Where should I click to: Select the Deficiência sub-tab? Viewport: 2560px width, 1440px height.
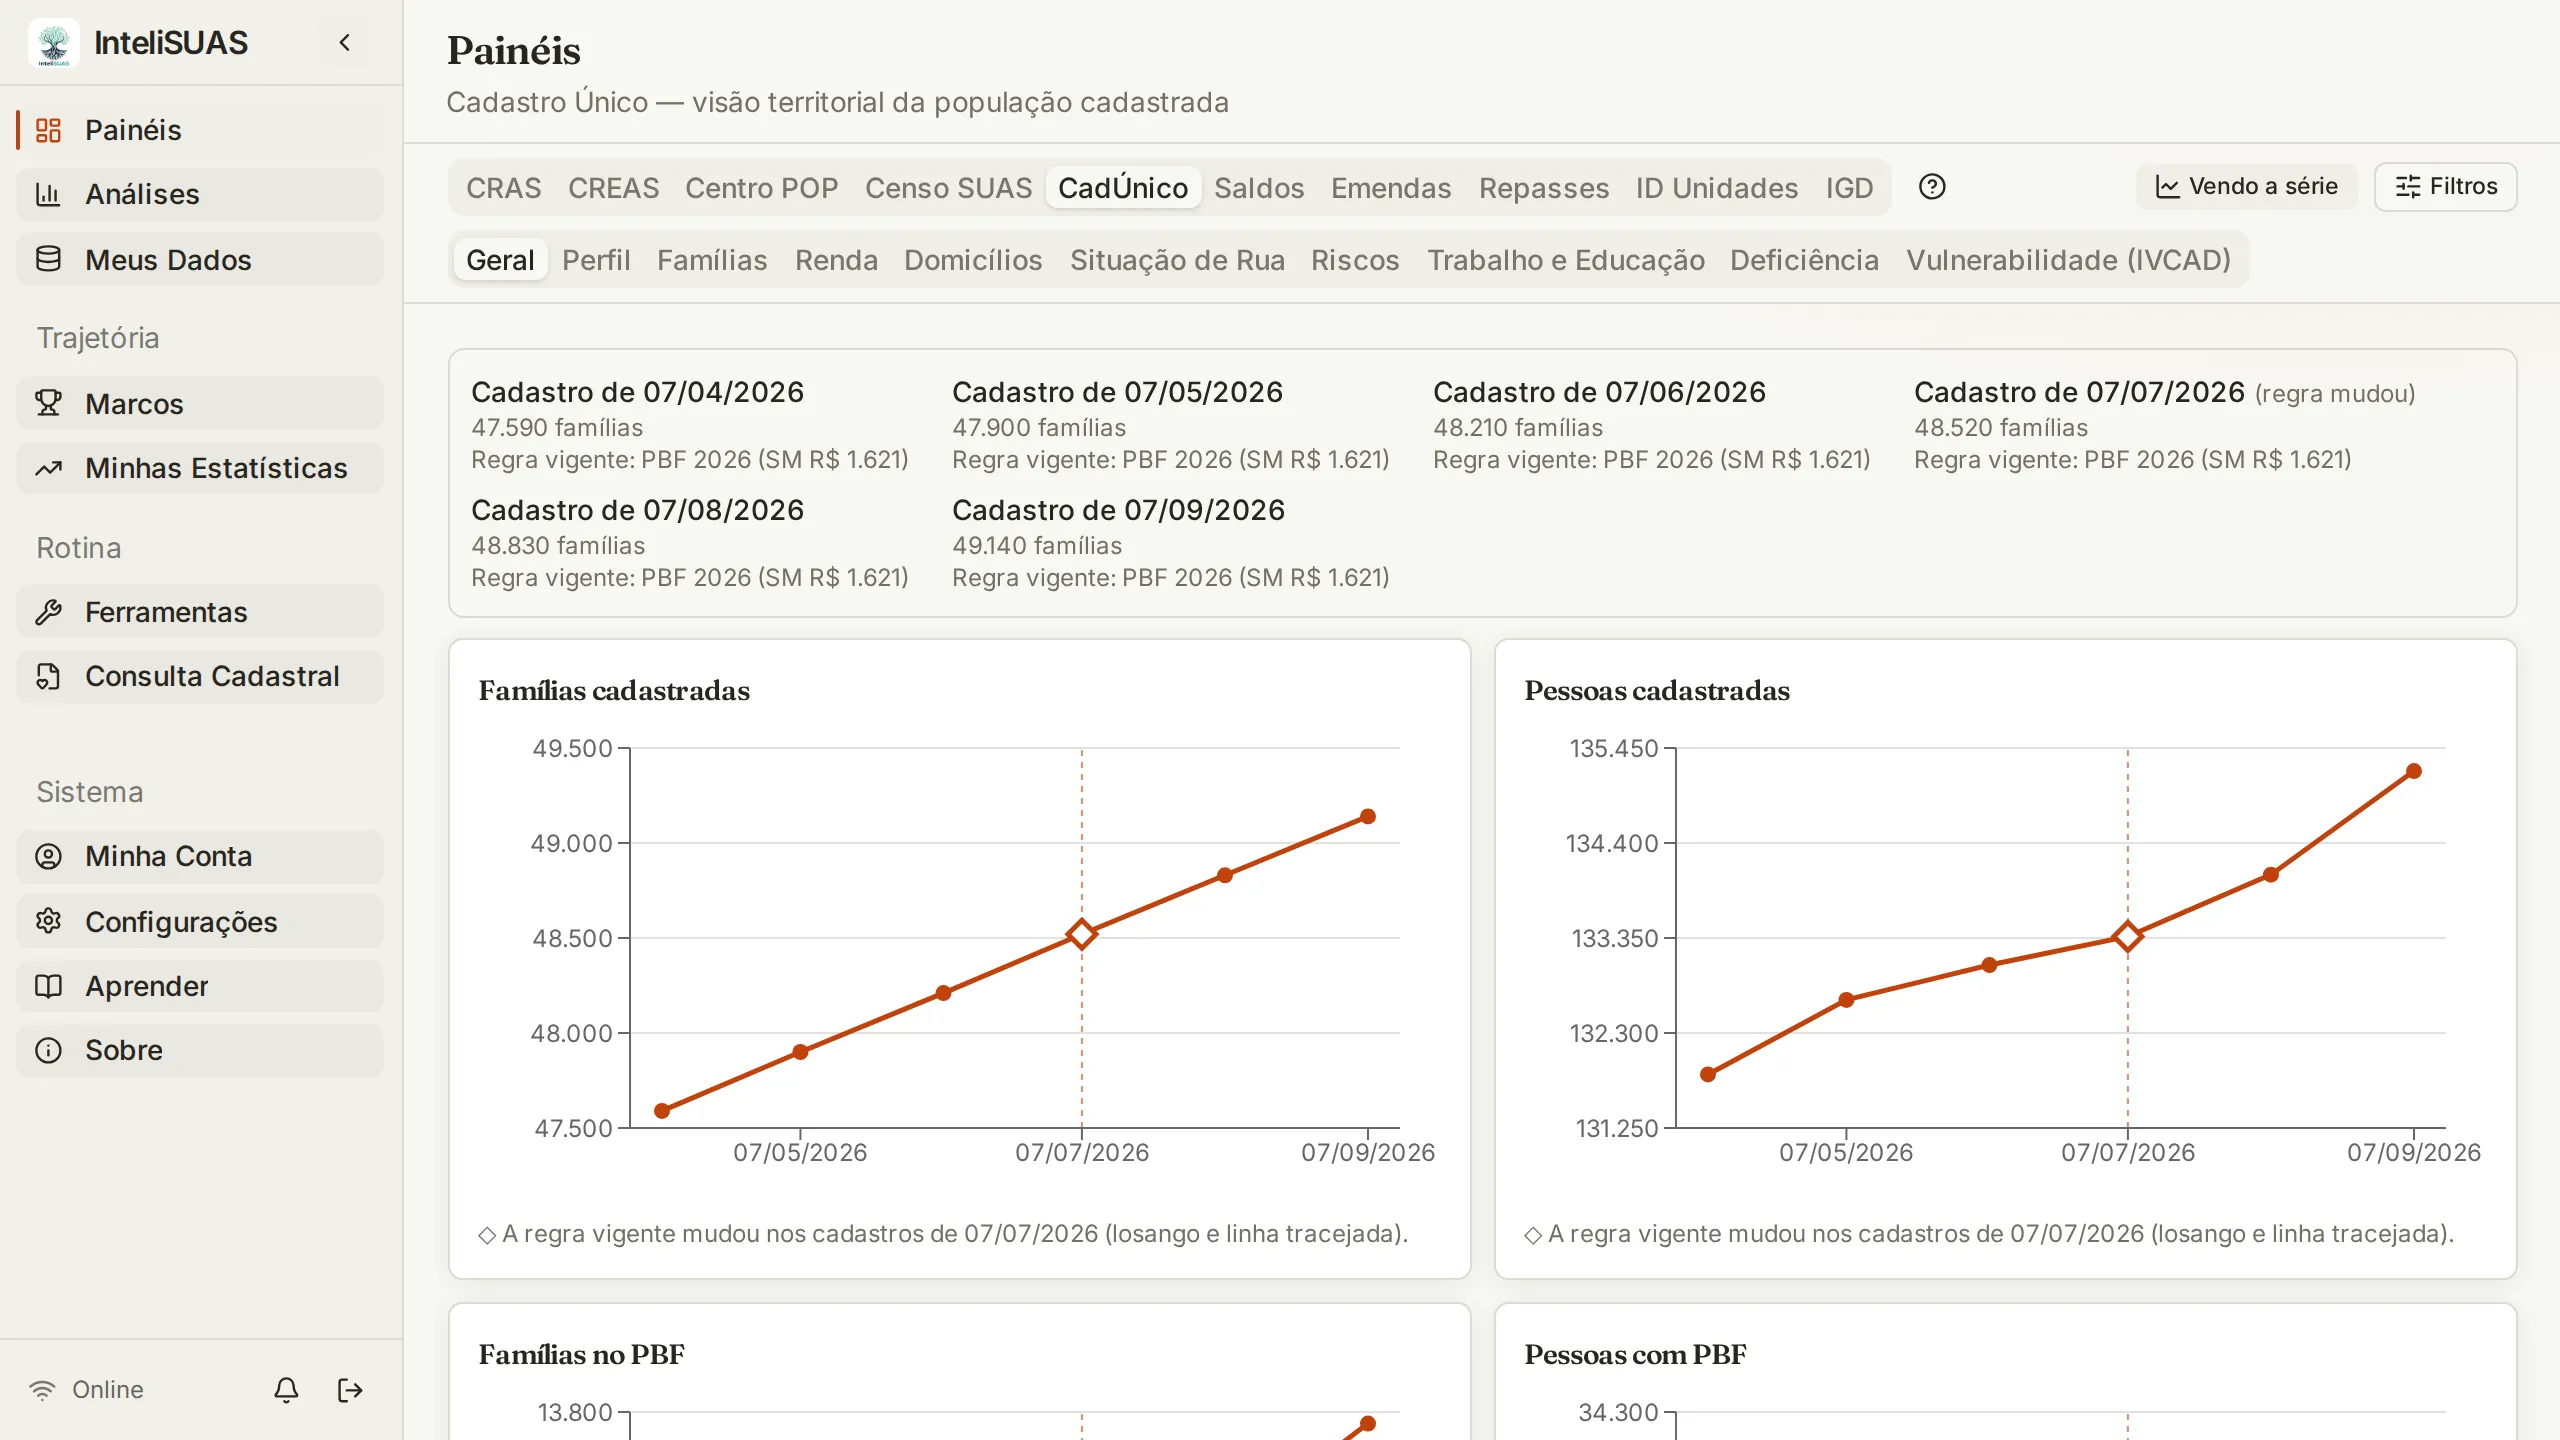1804,260
